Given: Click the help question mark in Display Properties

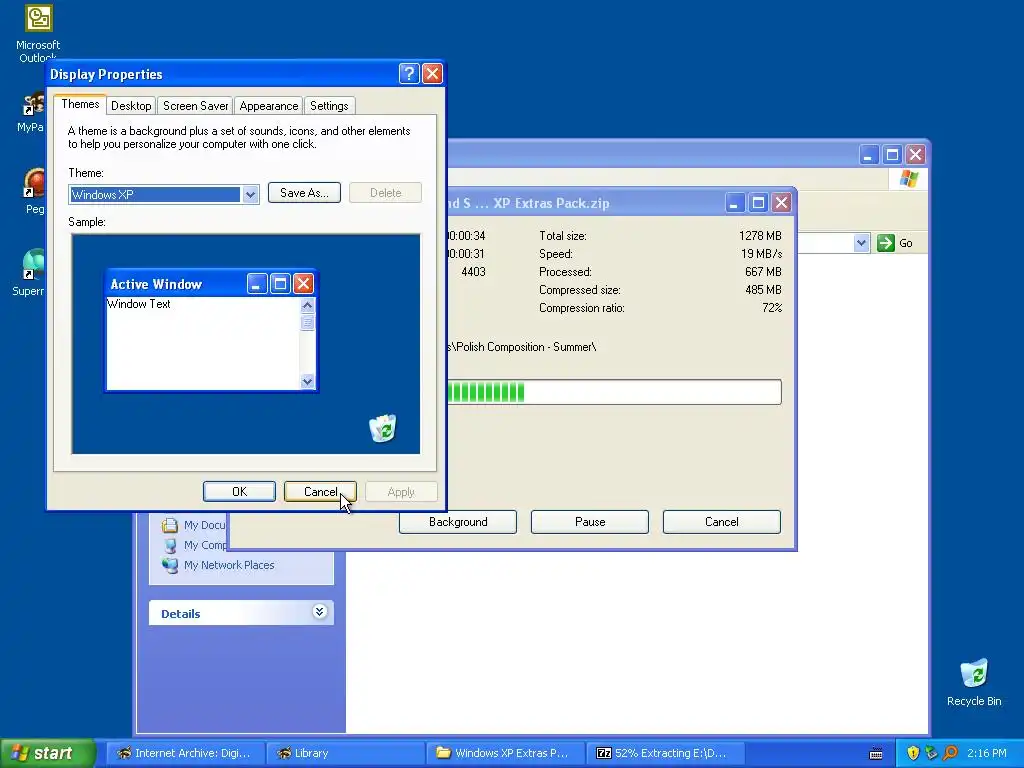Looking at the screenshot, I should click(x=409, y=73).
